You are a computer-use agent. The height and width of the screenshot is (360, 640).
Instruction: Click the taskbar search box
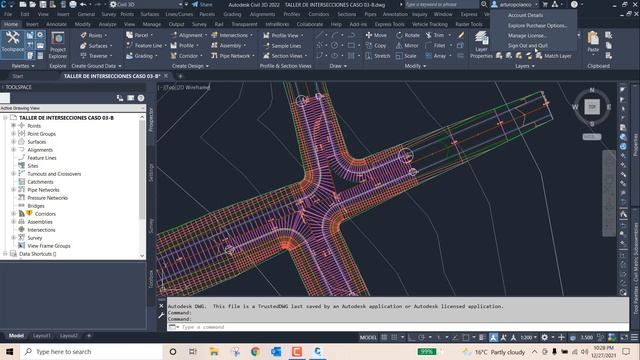(x=91, y=351)
